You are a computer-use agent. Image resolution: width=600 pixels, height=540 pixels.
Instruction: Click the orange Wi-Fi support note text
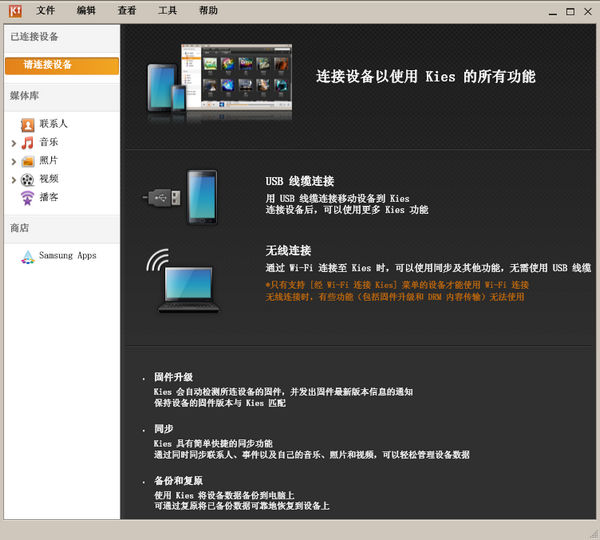tap(397, 291)
